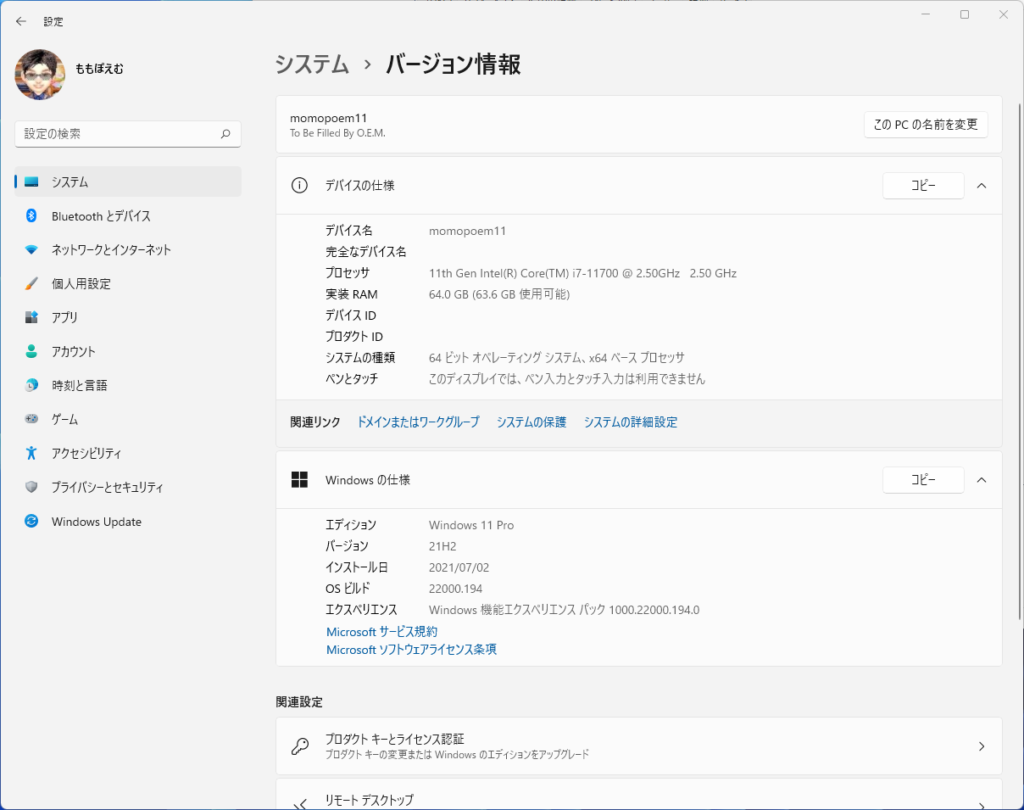Click the システムの種類 value 64 ビット text
This screenshot has height=810, width=1024.
point(556,357)
